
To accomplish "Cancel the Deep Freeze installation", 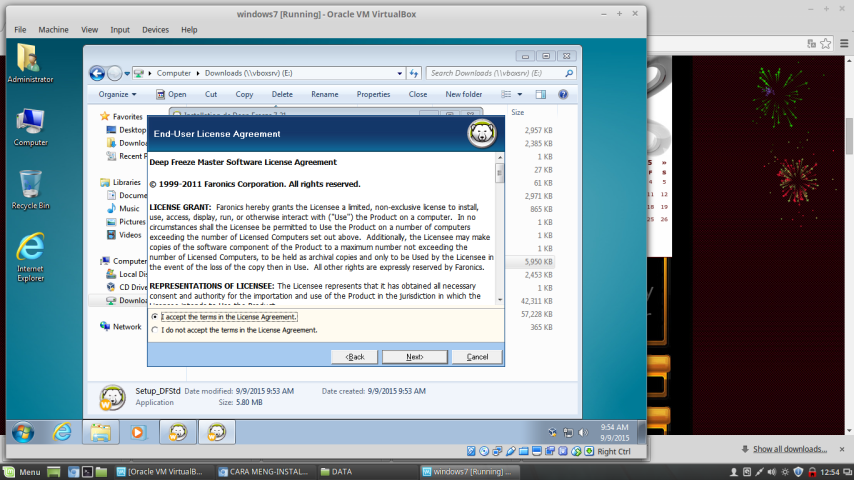I will tap(477, 357).
